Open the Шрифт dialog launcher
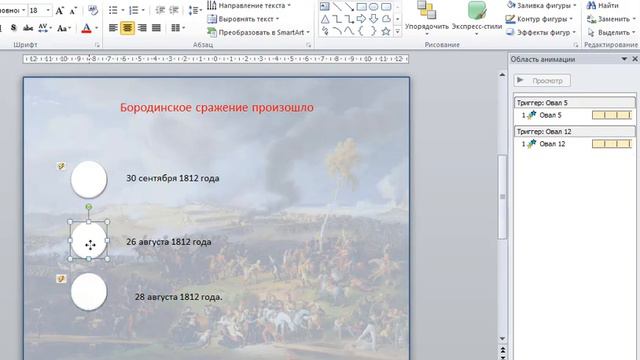This screenshot has width=640, height=360. click(x=97, y=45)
